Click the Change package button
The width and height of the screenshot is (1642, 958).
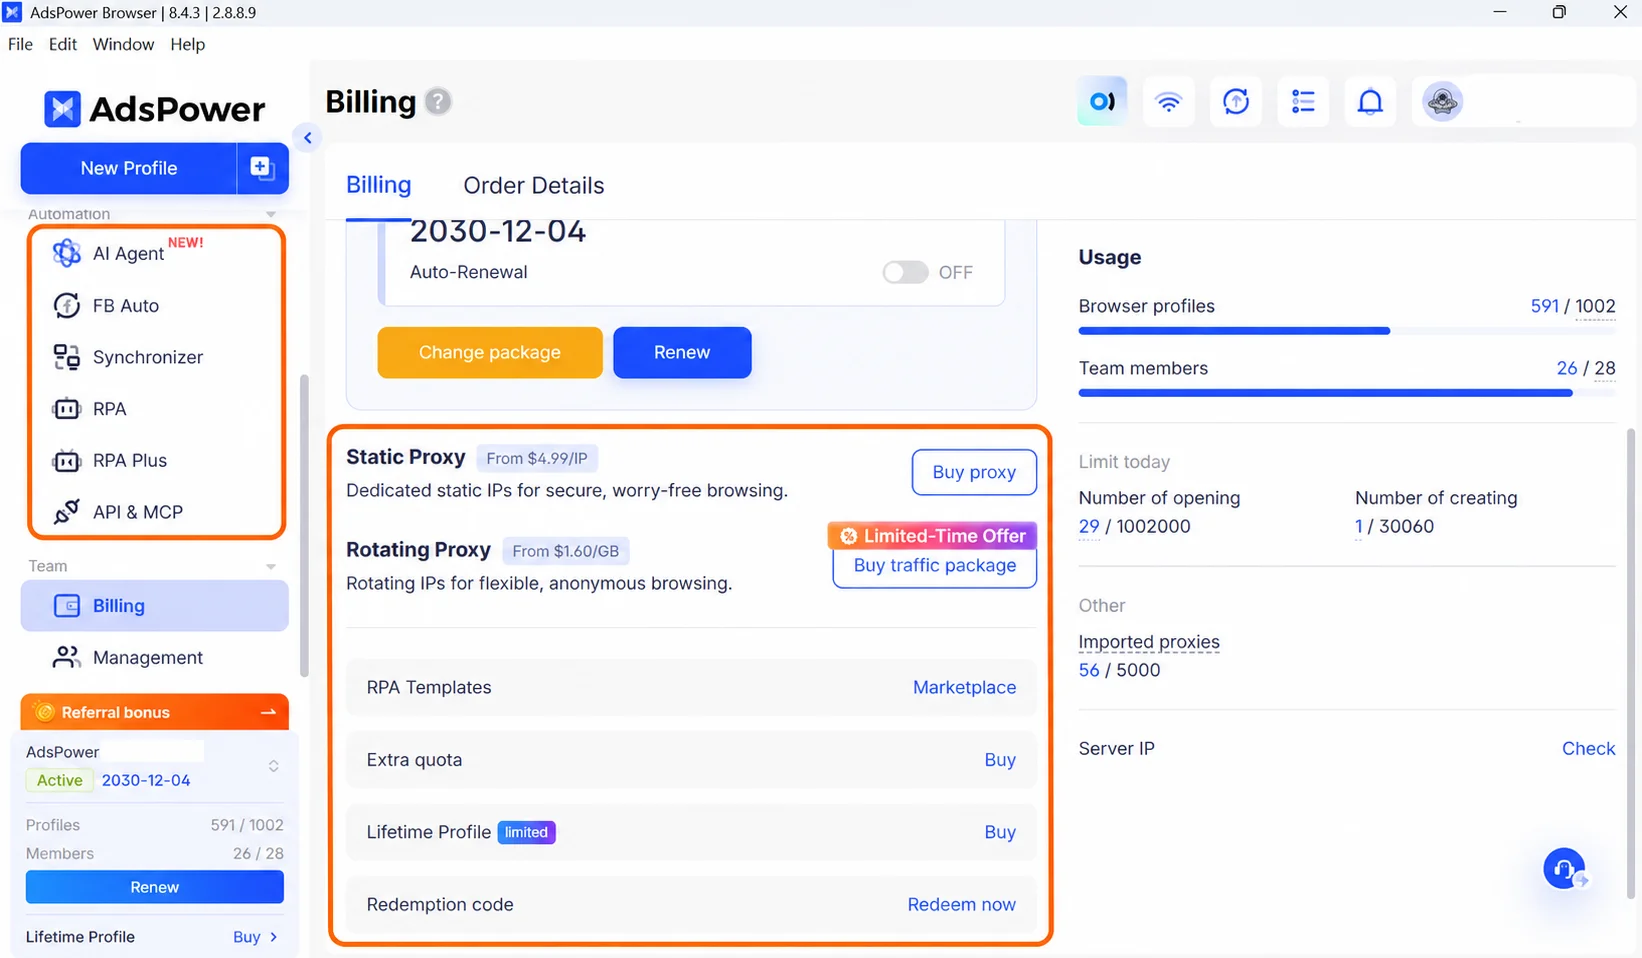[x=490, y=352]
